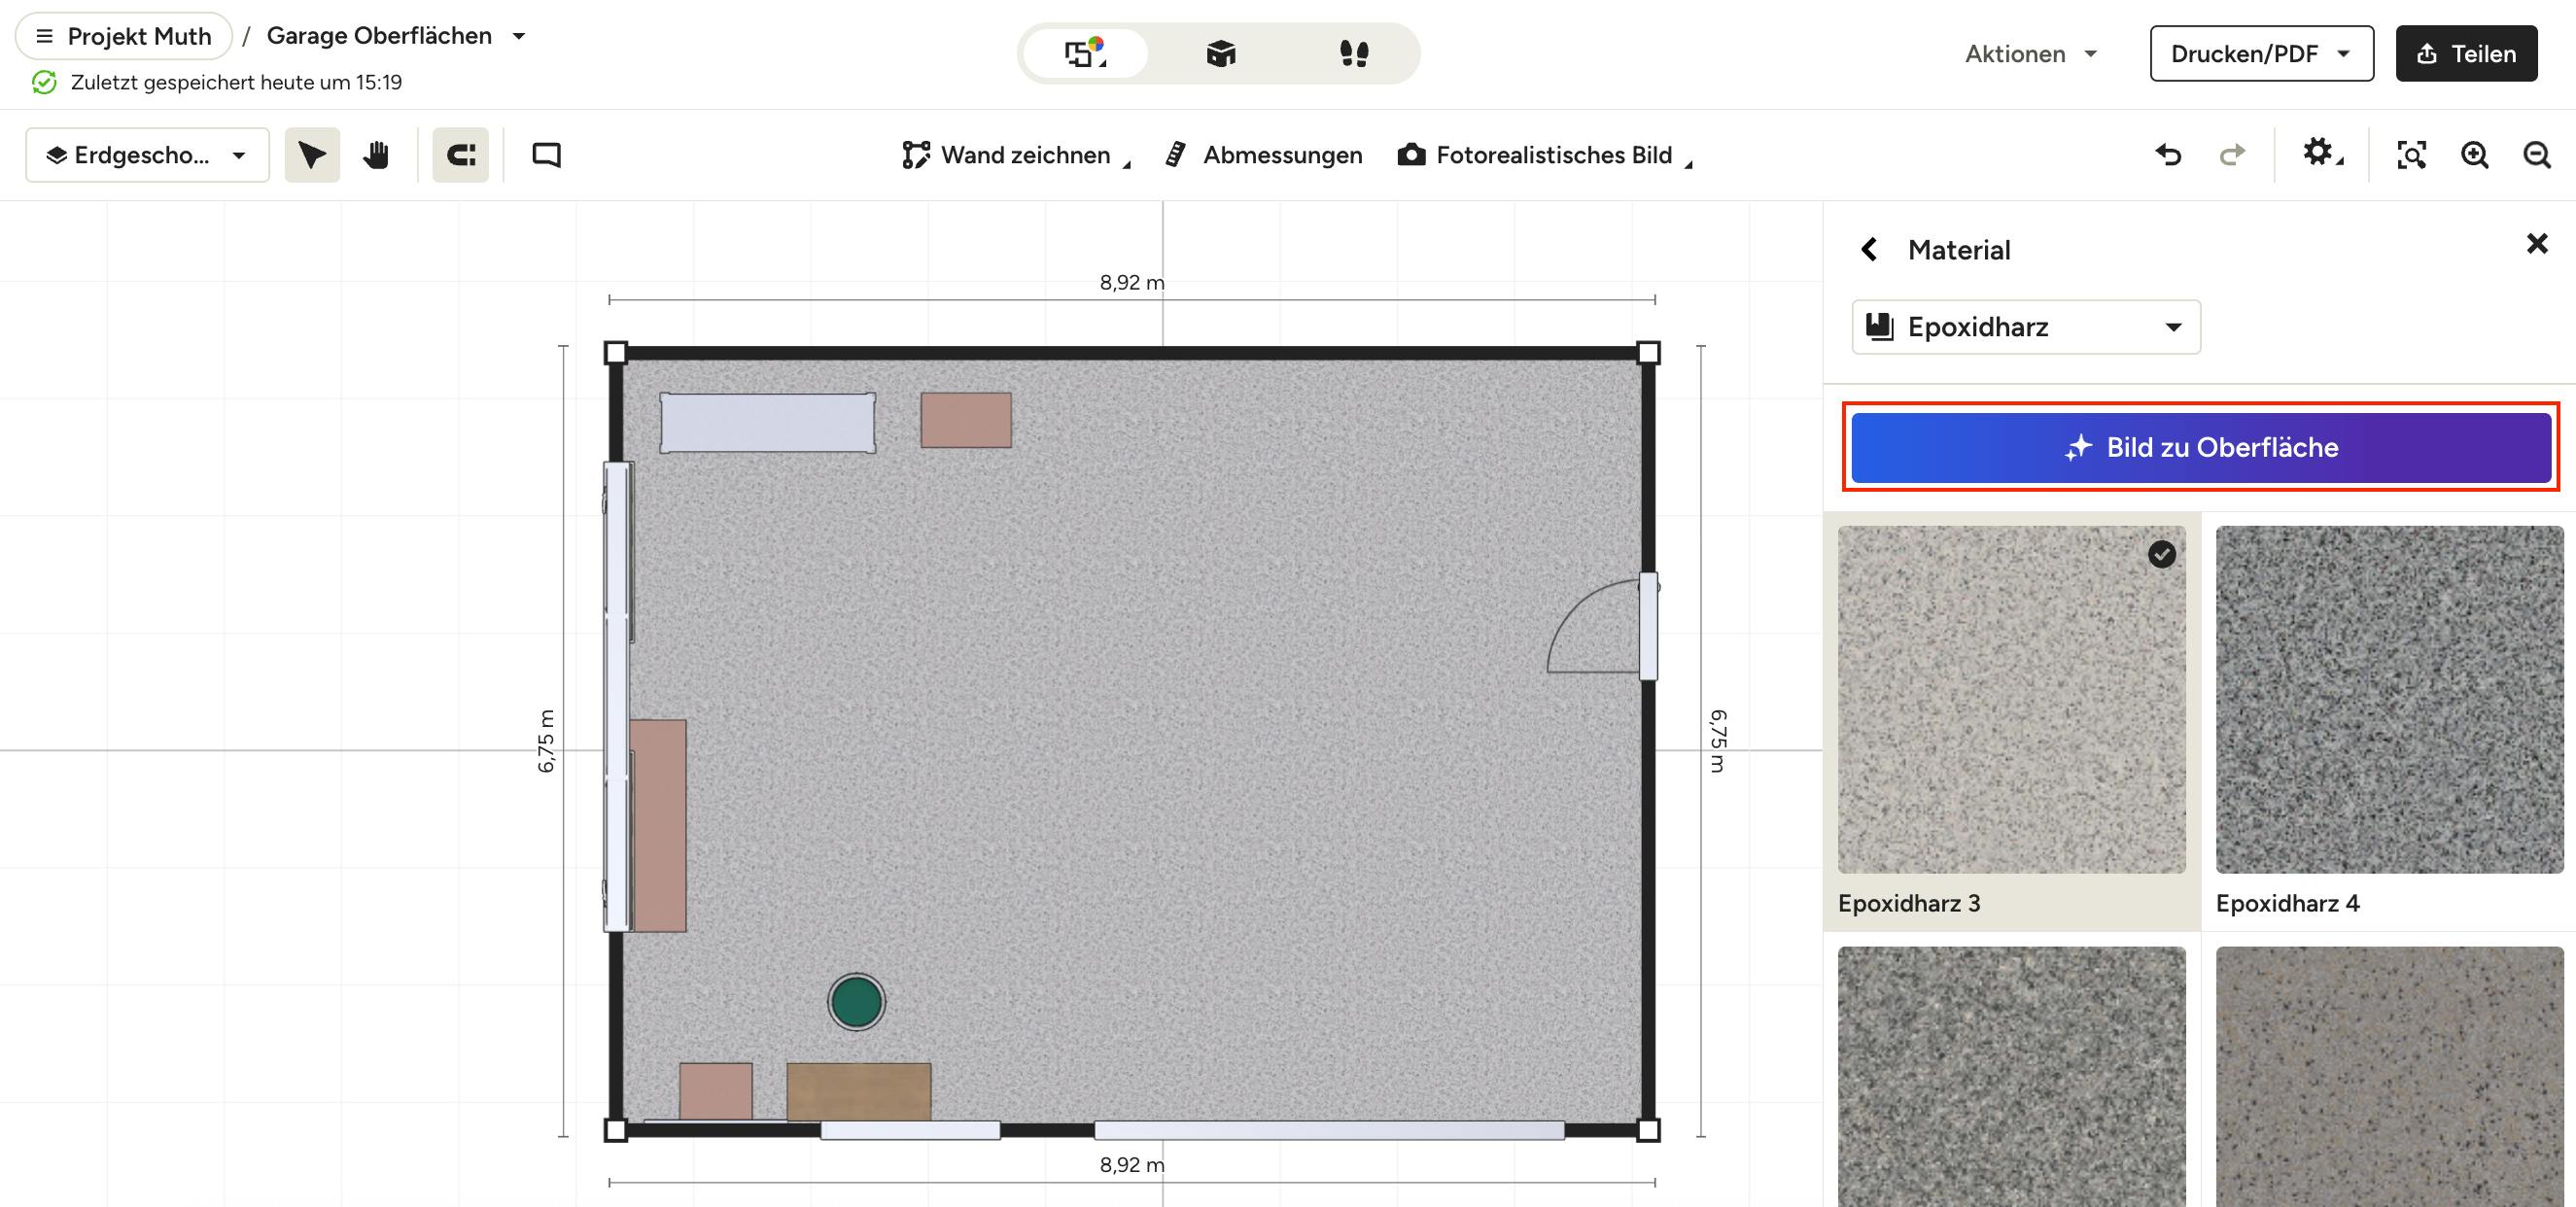Redo the last action
This screenshot has width=2576, height=1207.
tap(2232, 155)
